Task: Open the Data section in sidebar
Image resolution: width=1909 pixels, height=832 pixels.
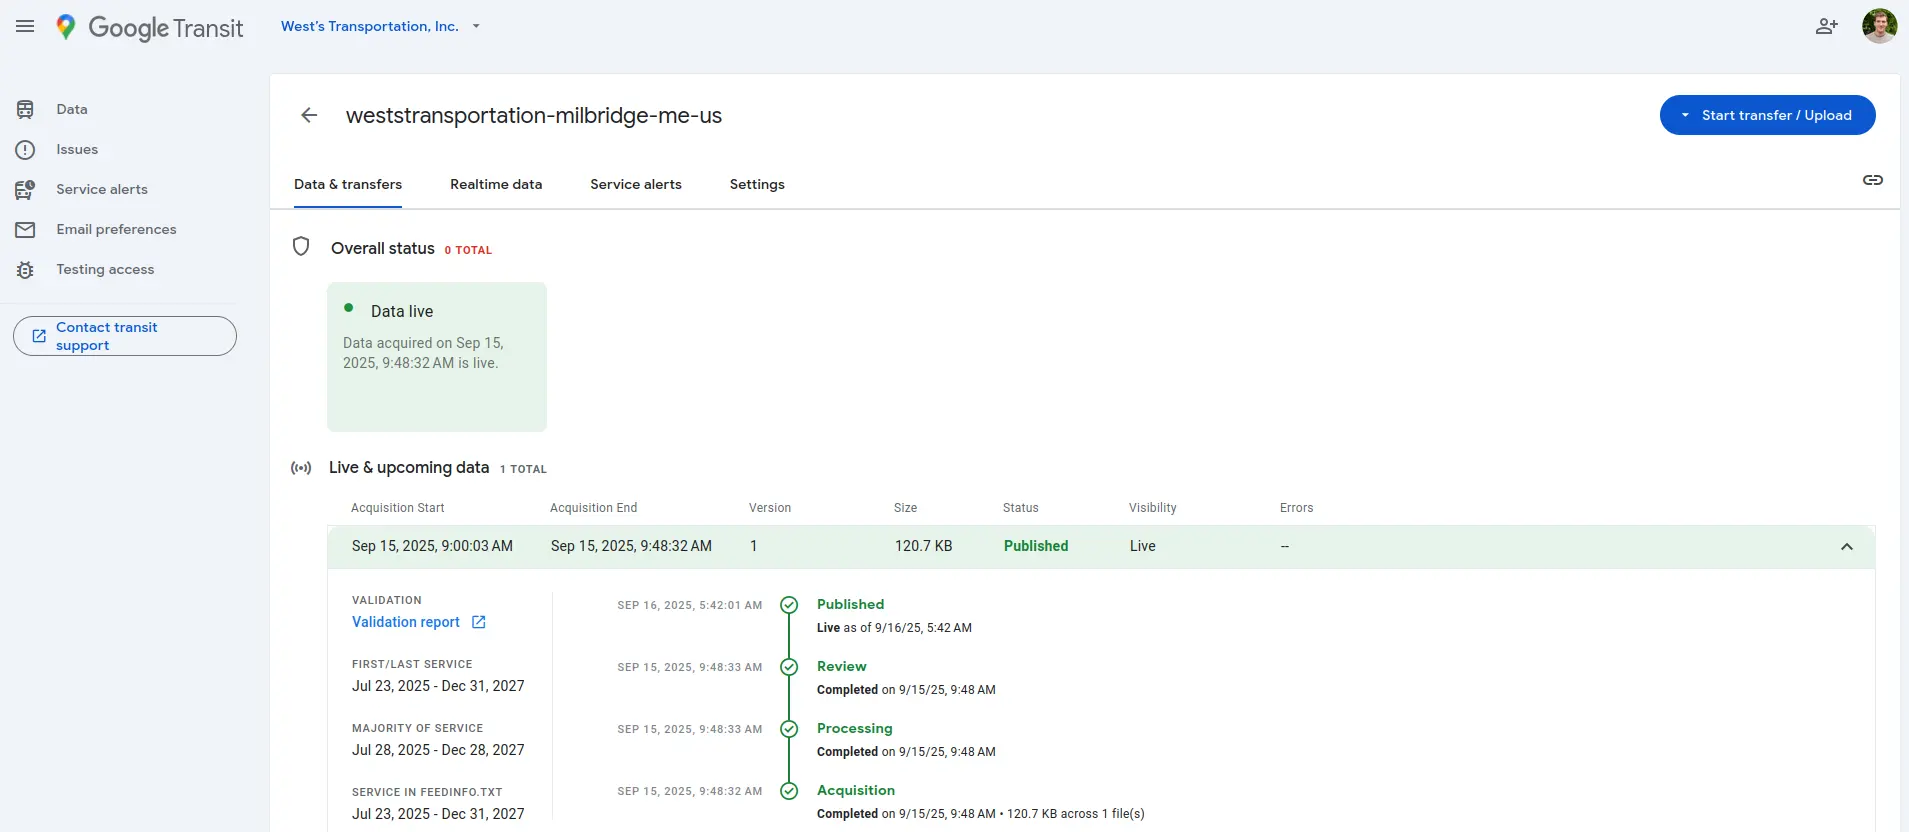Action: tap(71, 109)
